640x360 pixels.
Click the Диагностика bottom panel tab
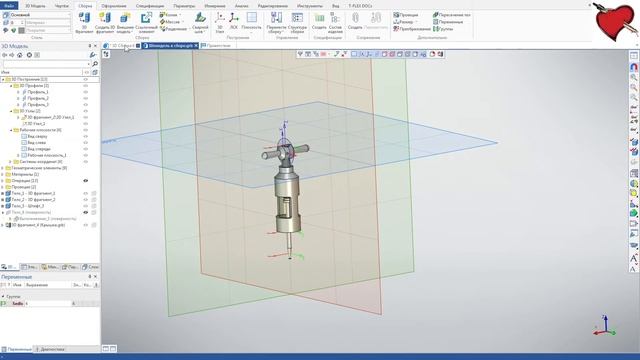(x=50, y=349)
